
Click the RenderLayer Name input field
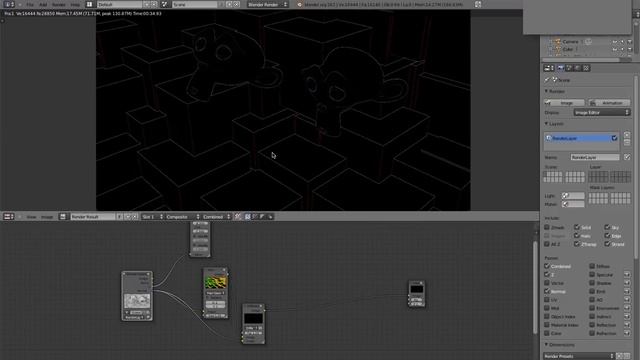click(595, 157)
